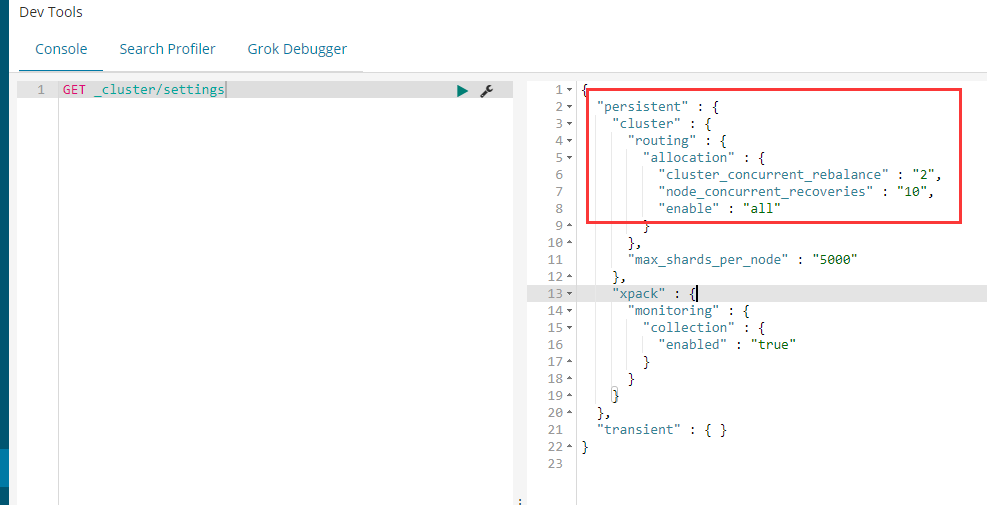Click the fold end marker on line 17
Viewport: 987px width, 505px height.
[x=570, y=361]
